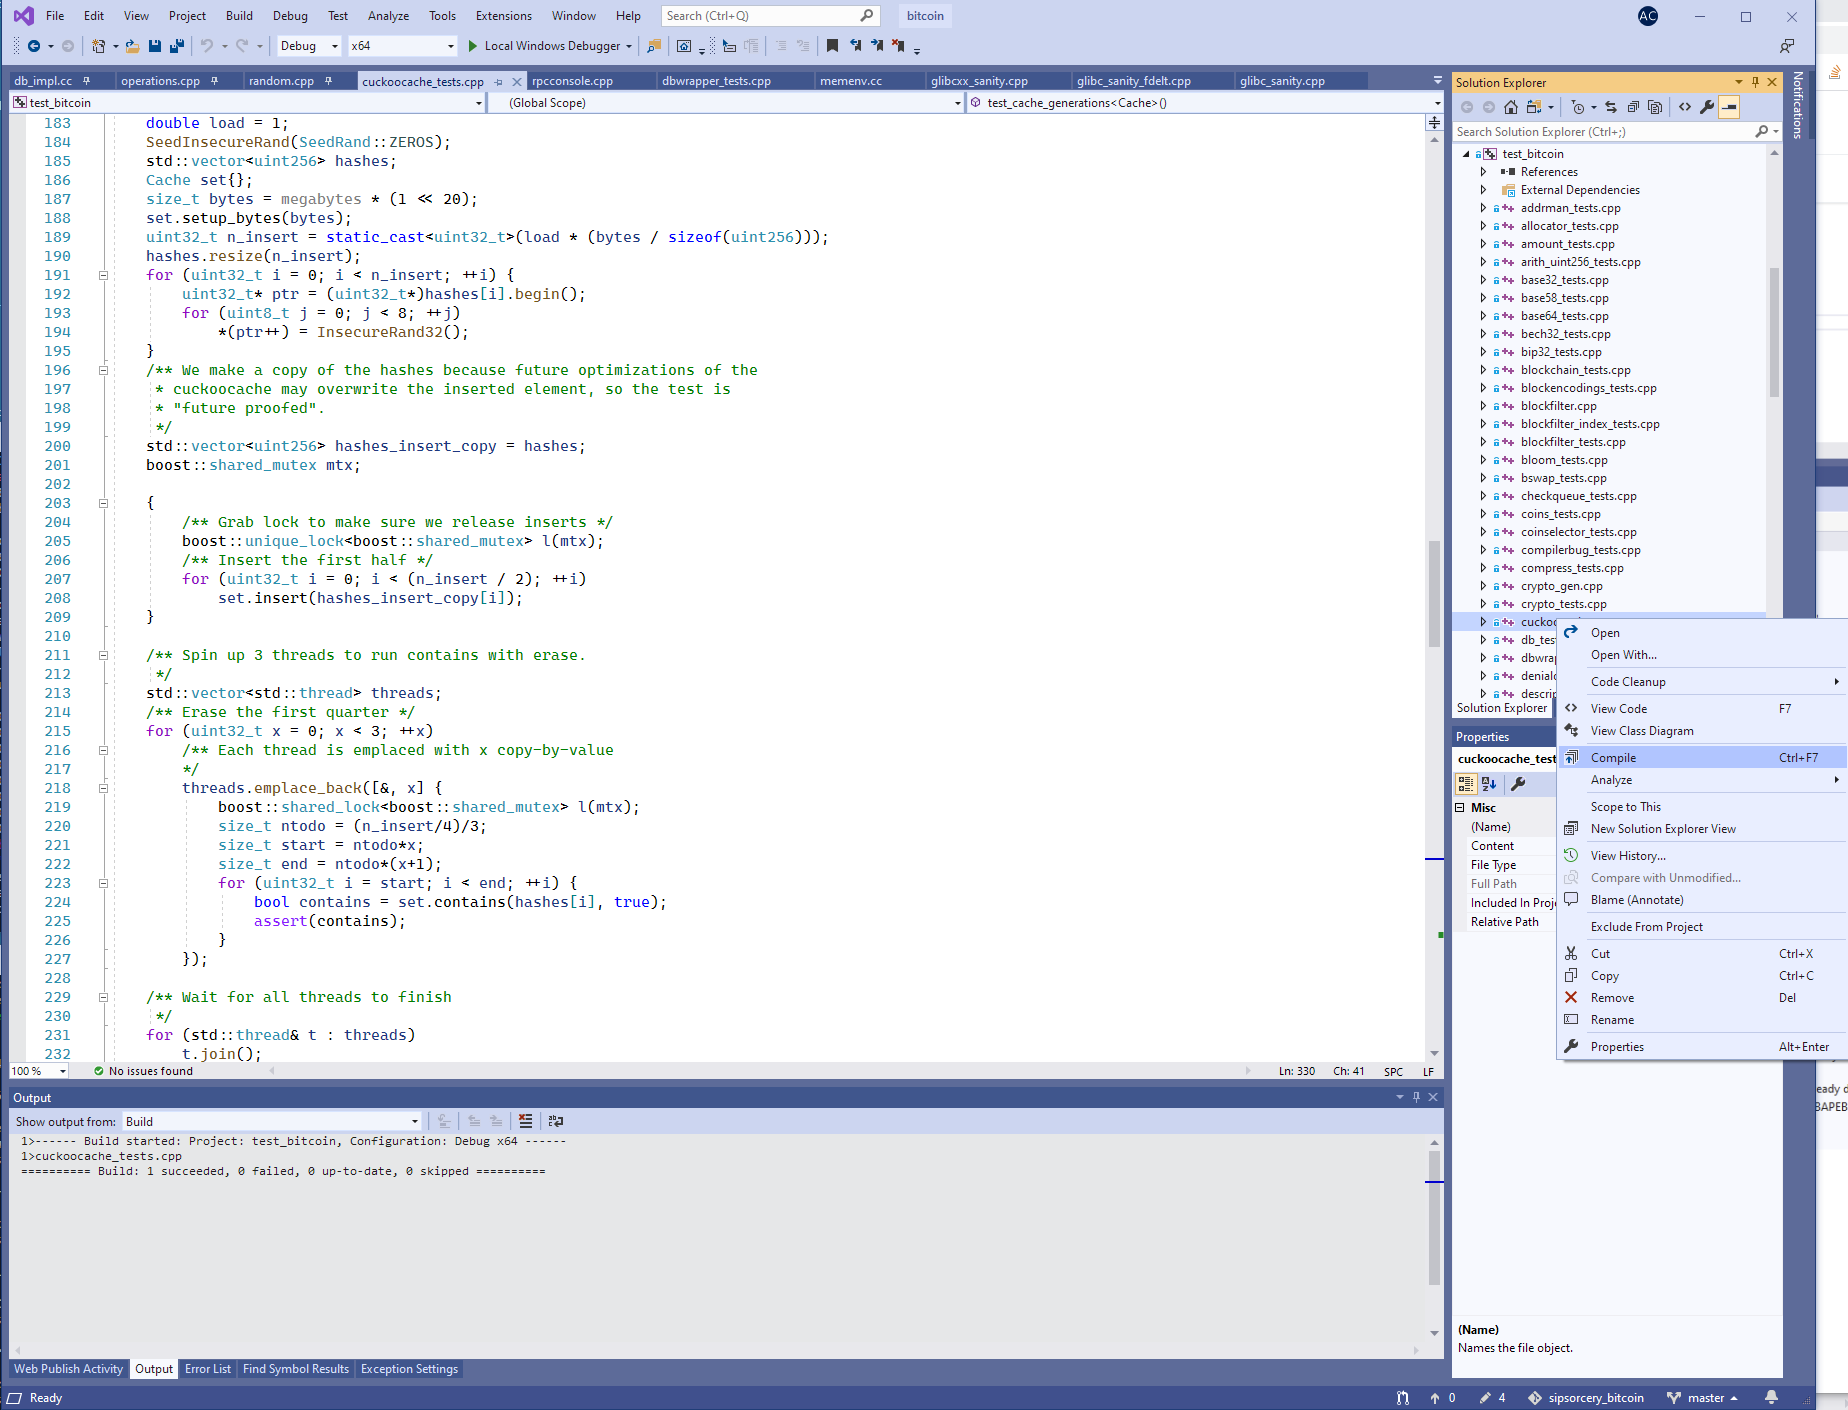Expand the References node under test_bitcoin
Image resolution: width=1848 pixels, height=1410 pixels.
pos(1484,171)
